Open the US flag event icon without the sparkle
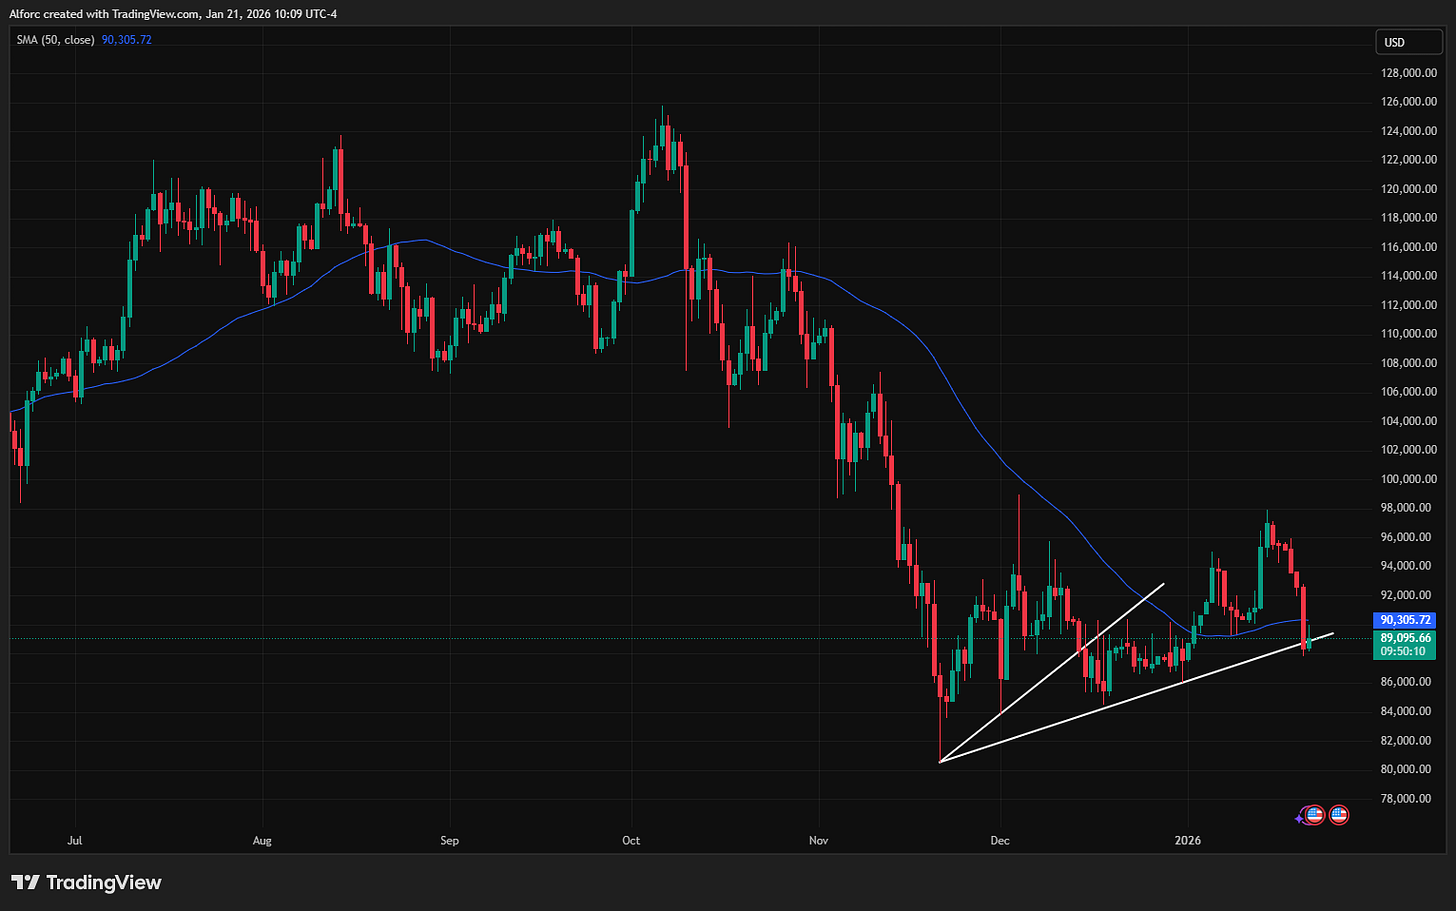Screen dimensions: 1456x911 (1338, 815)
